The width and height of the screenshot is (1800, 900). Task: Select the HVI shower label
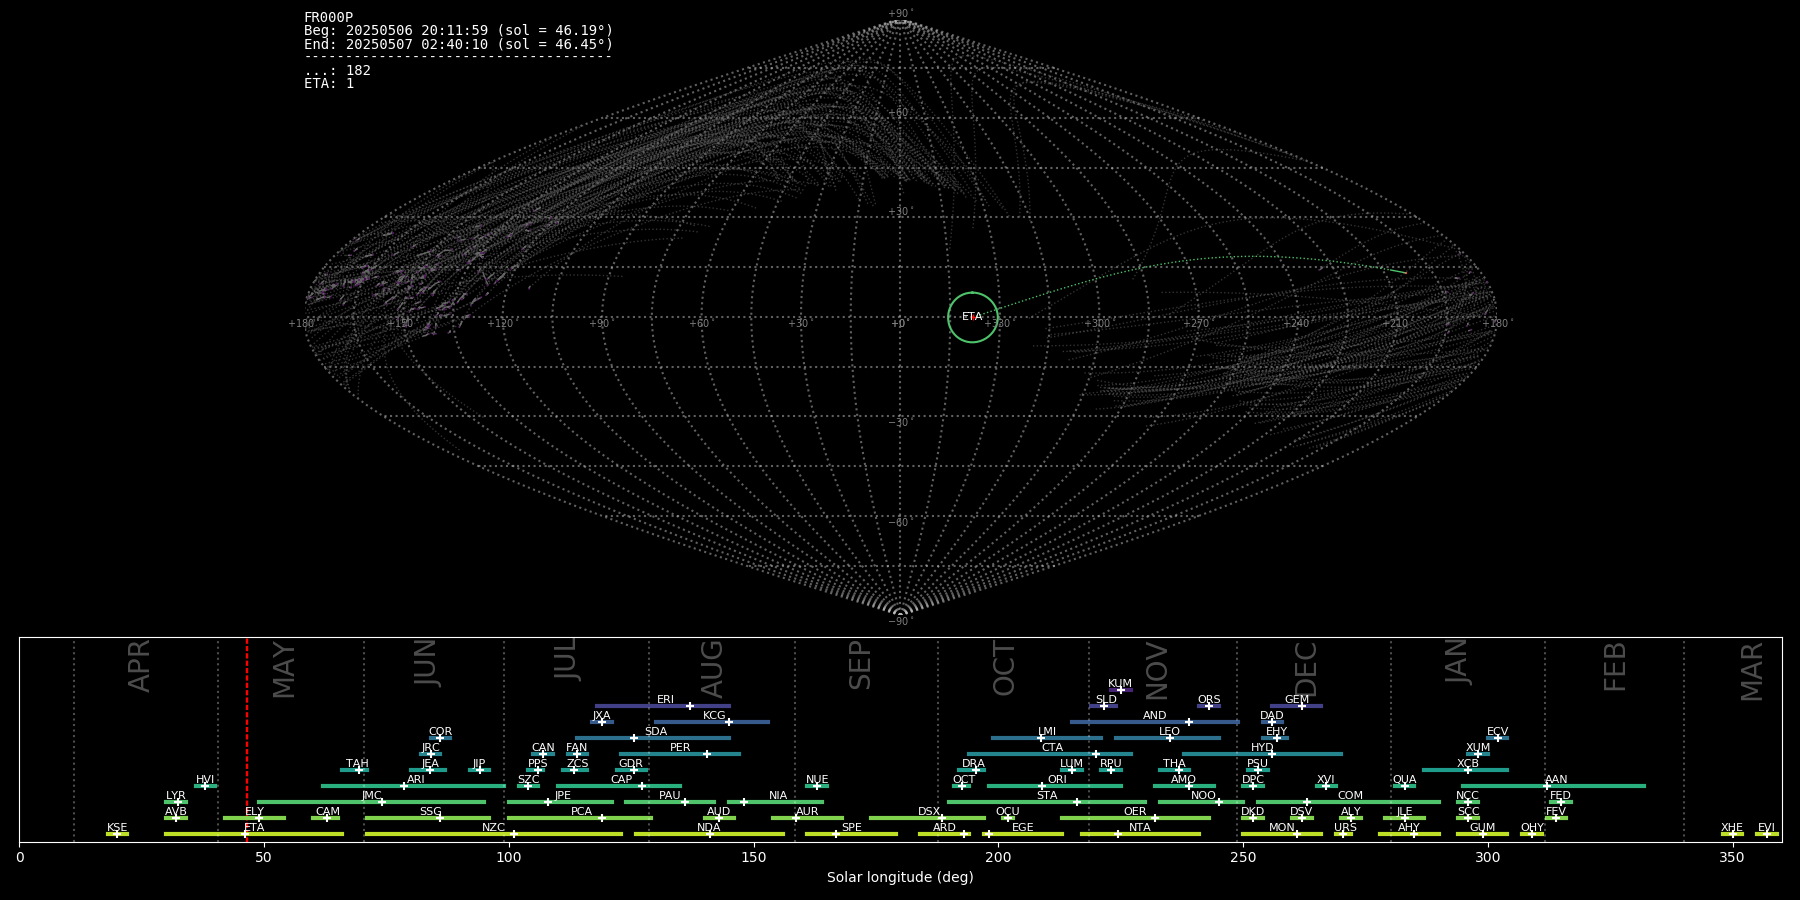coord(205,780)
